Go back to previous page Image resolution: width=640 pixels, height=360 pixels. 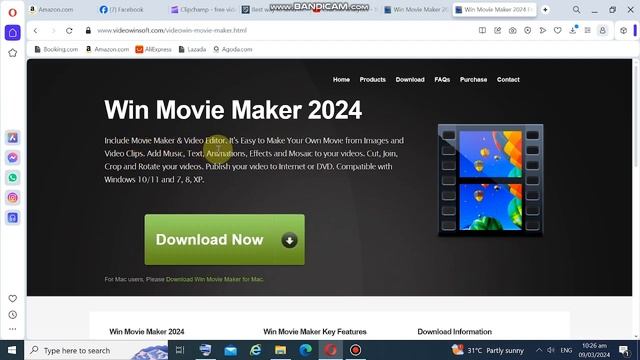click(36, 31)
